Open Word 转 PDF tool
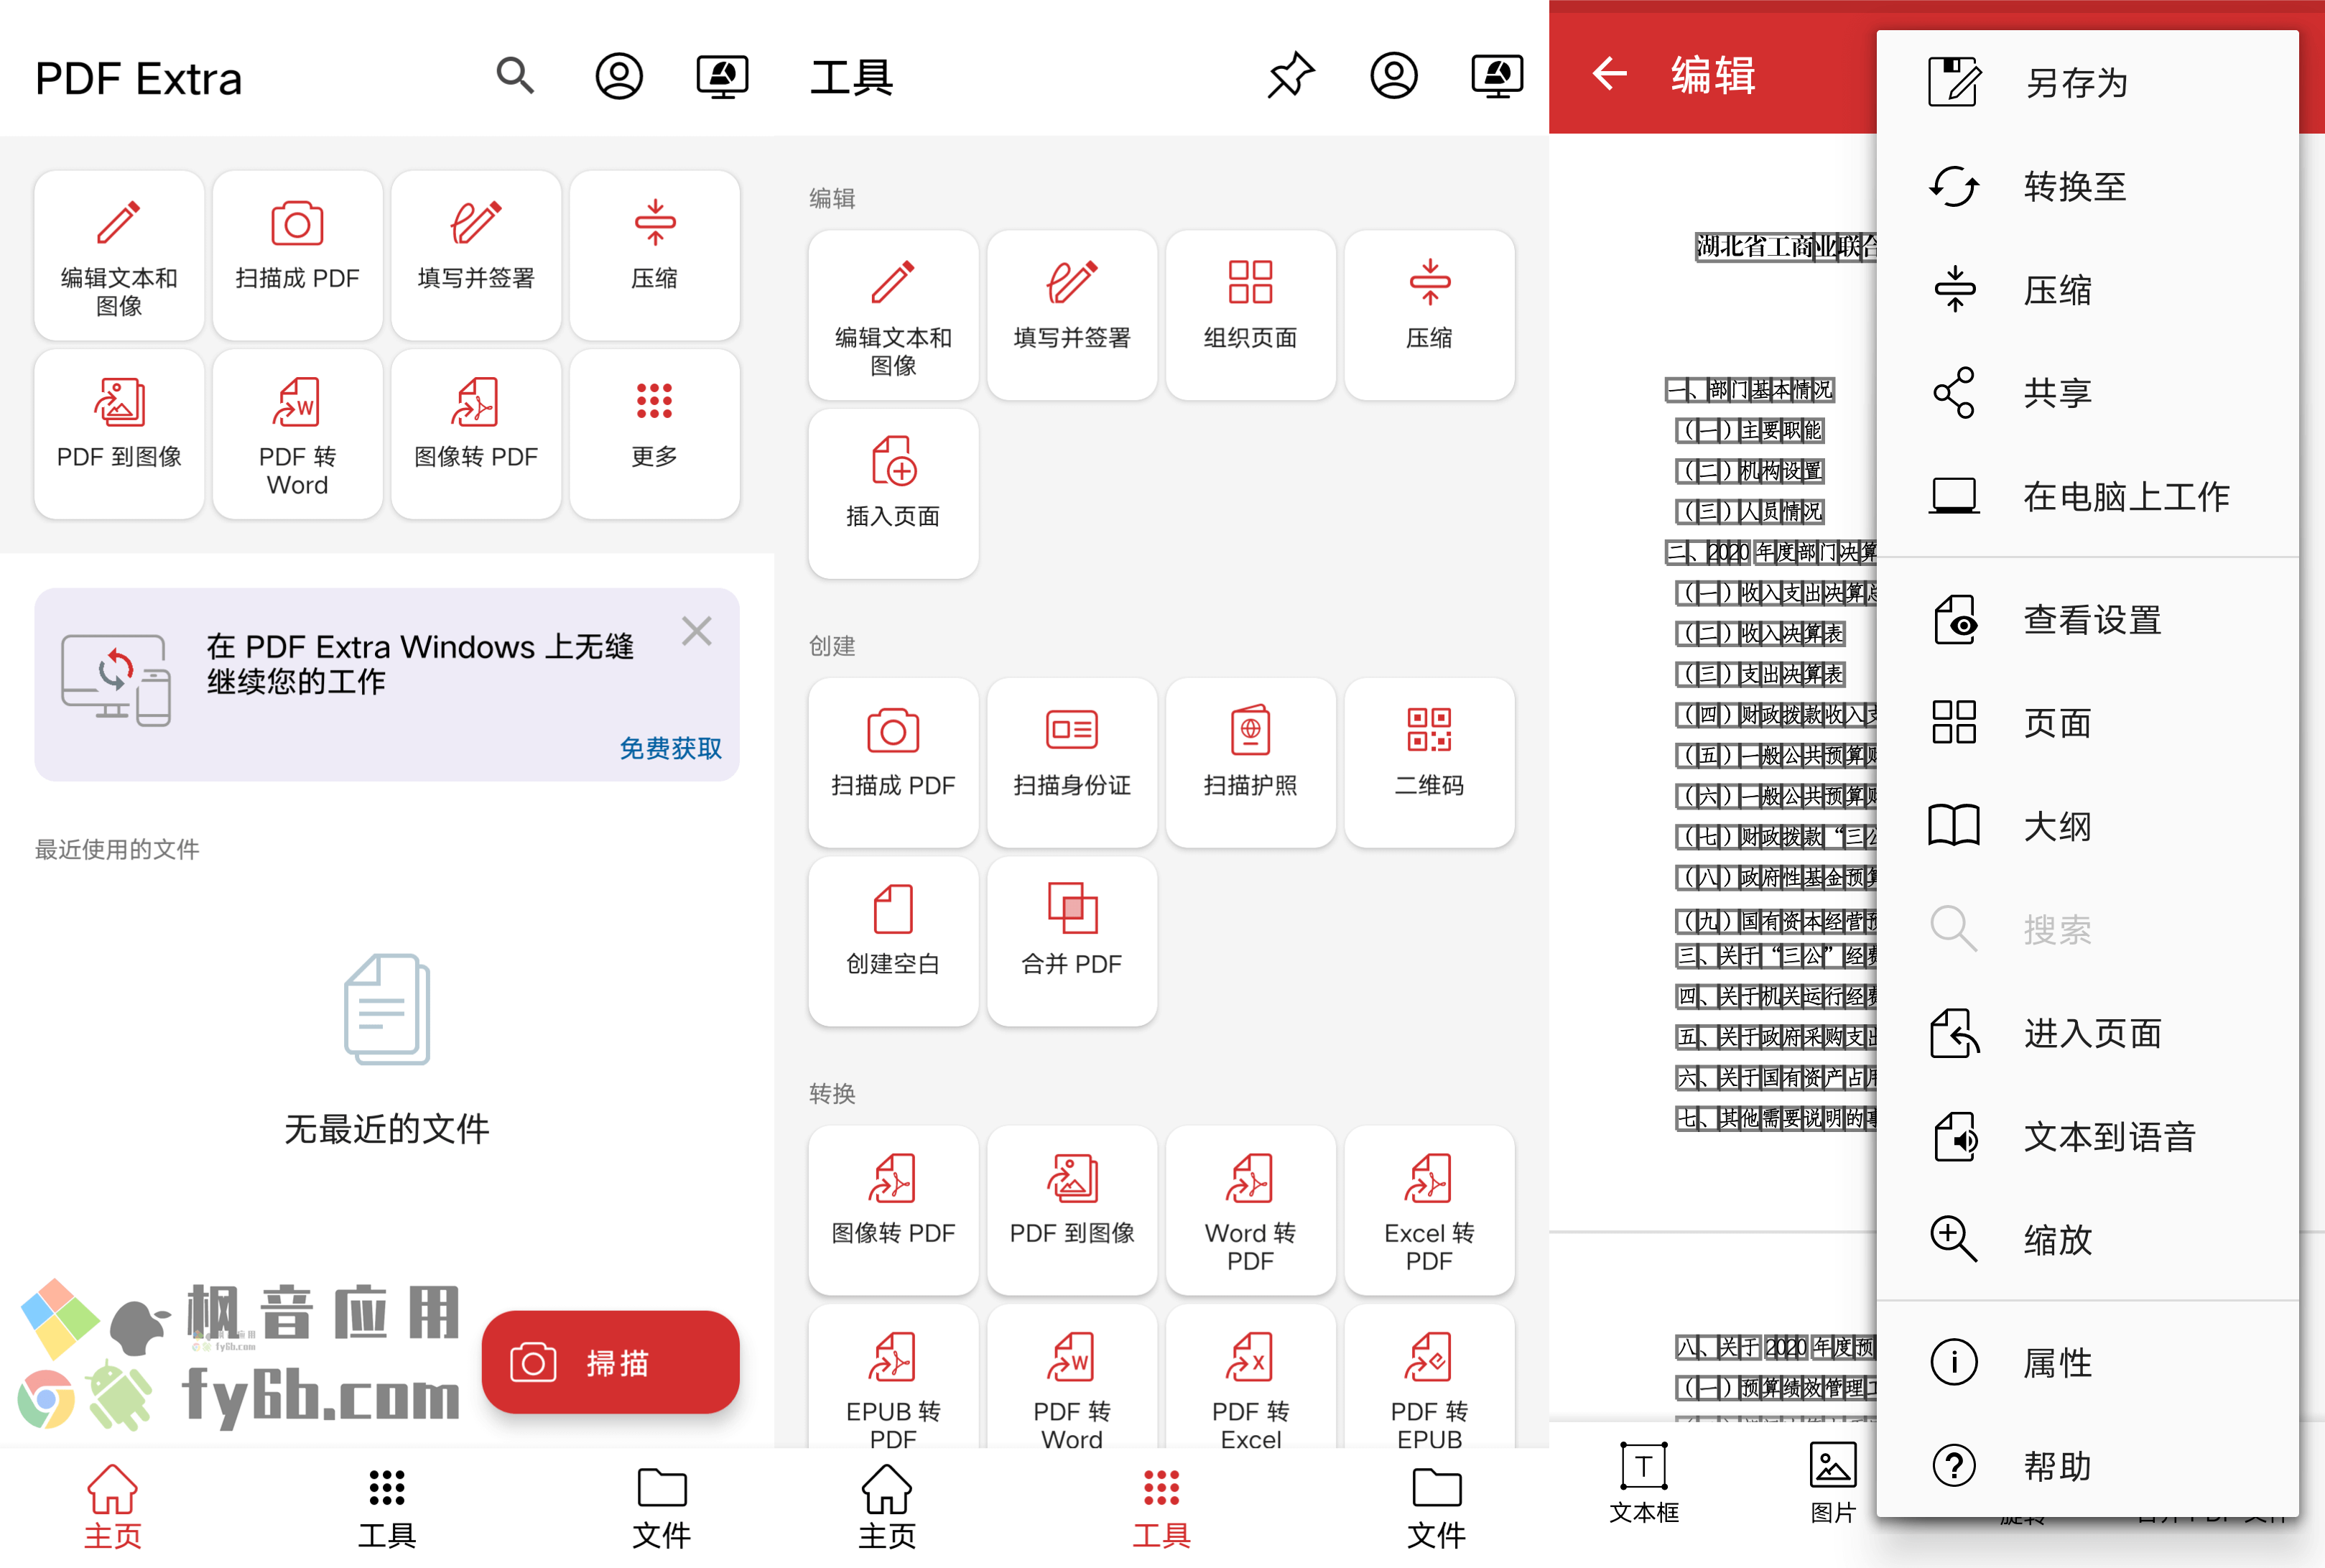The image size is (2325, 1568). (x=1251, y=1211)
